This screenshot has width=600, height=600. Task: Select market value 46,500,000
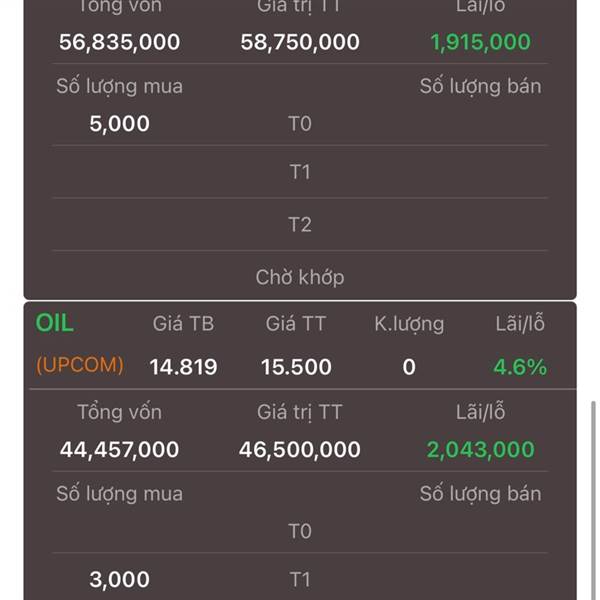tap(300, 449)
